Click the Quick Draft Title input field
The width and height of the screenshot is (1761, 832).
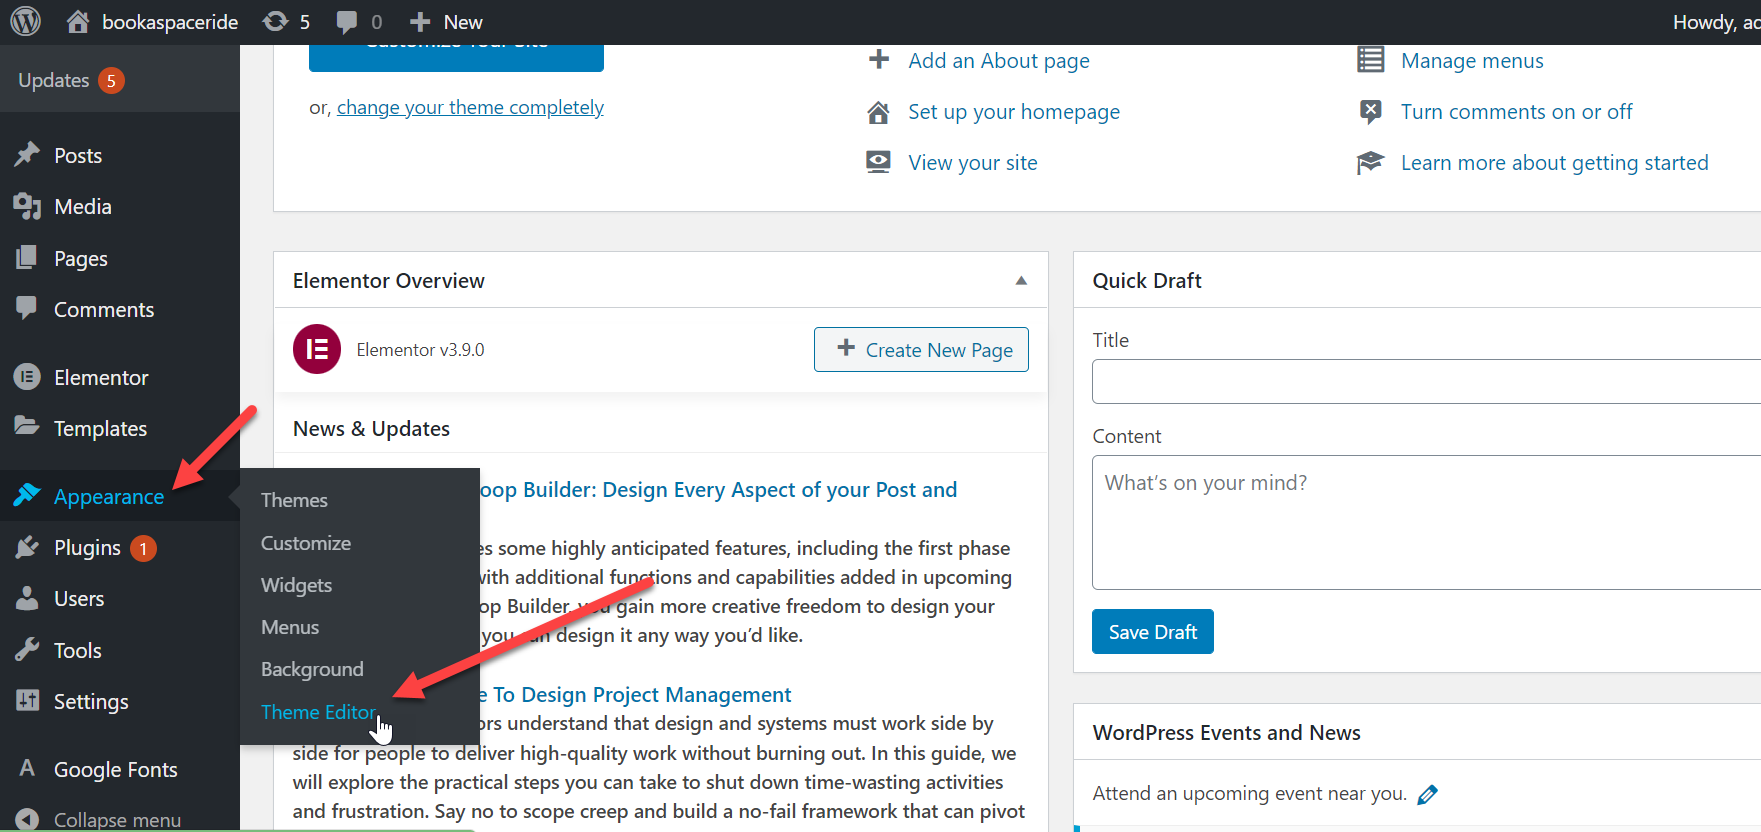click(x=1426, y=381)
